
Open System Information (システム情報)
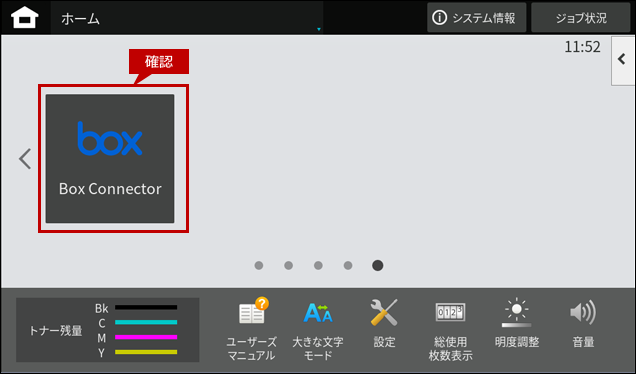(477, 18)
